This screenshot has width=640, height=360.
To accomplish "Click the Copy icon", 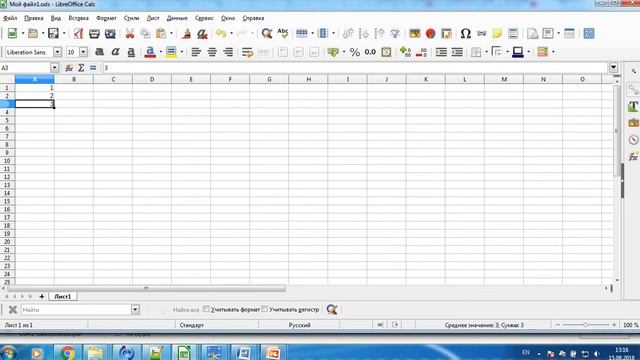I will 145,33.
